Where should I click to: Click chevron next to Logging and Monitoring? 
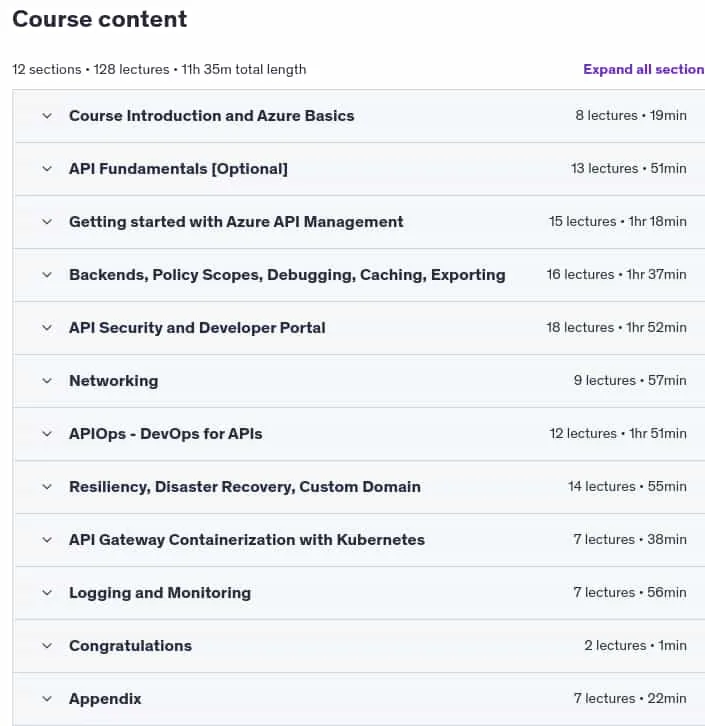[47, 593]
